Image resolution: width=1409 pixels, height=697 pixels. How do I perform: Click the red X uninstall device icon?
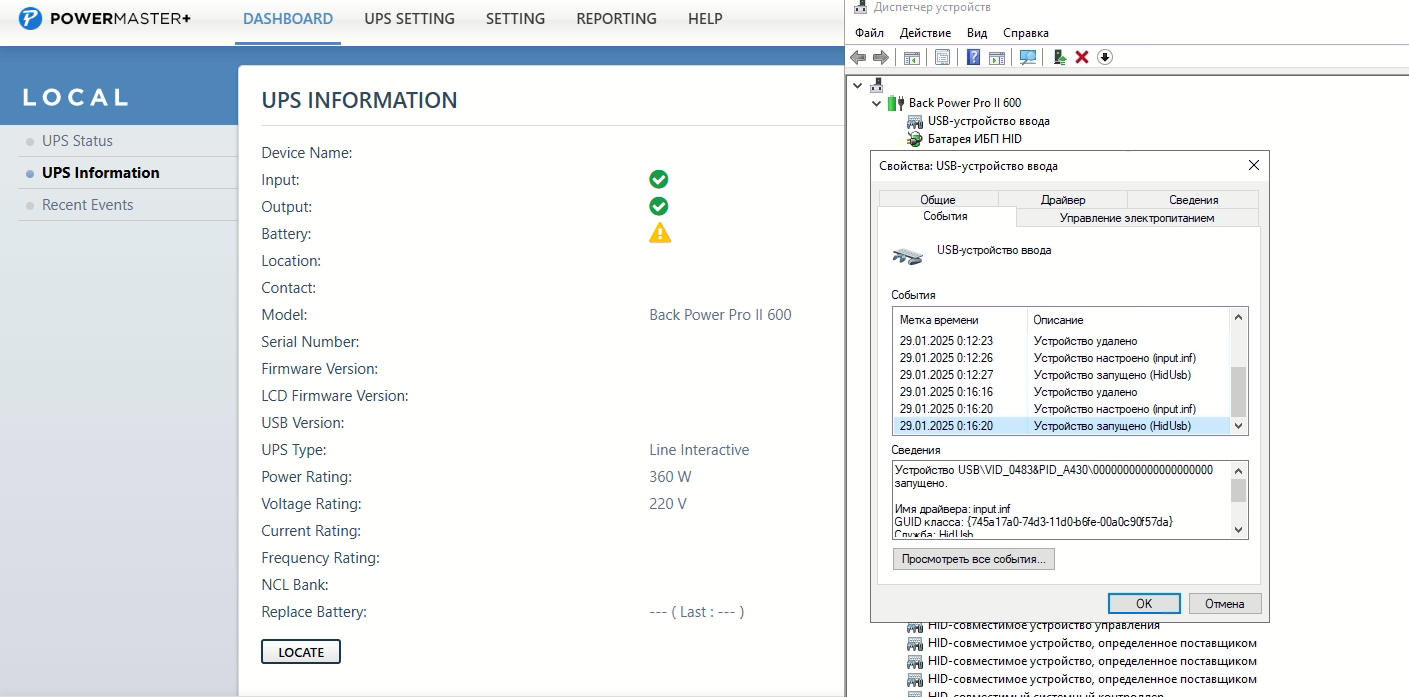pos(1082,58)
